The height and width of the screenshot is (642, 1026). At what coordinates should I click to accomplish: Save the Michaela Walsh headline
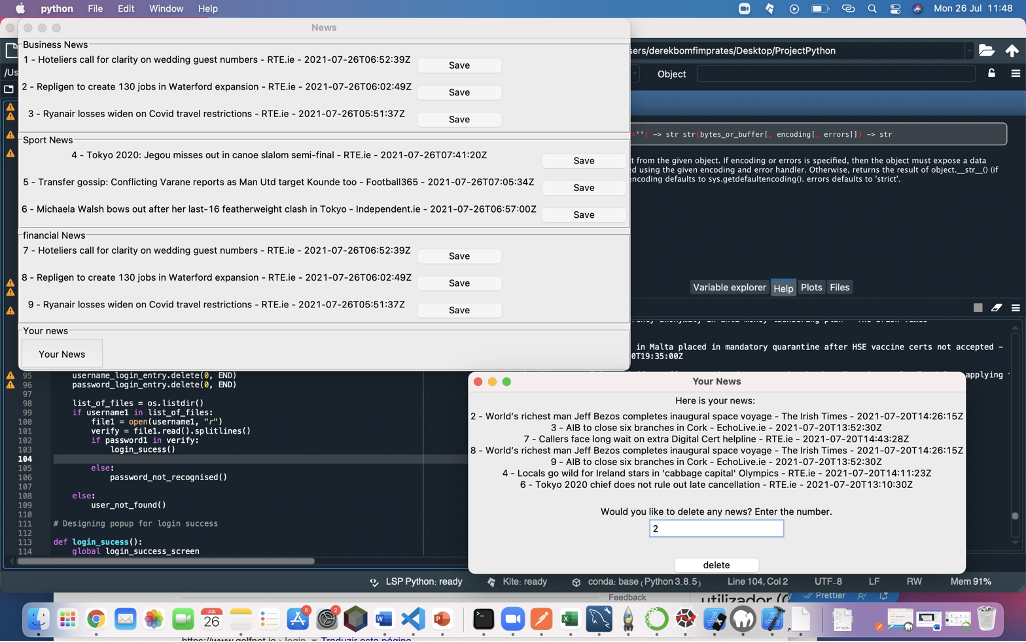(x=584, y=215)
